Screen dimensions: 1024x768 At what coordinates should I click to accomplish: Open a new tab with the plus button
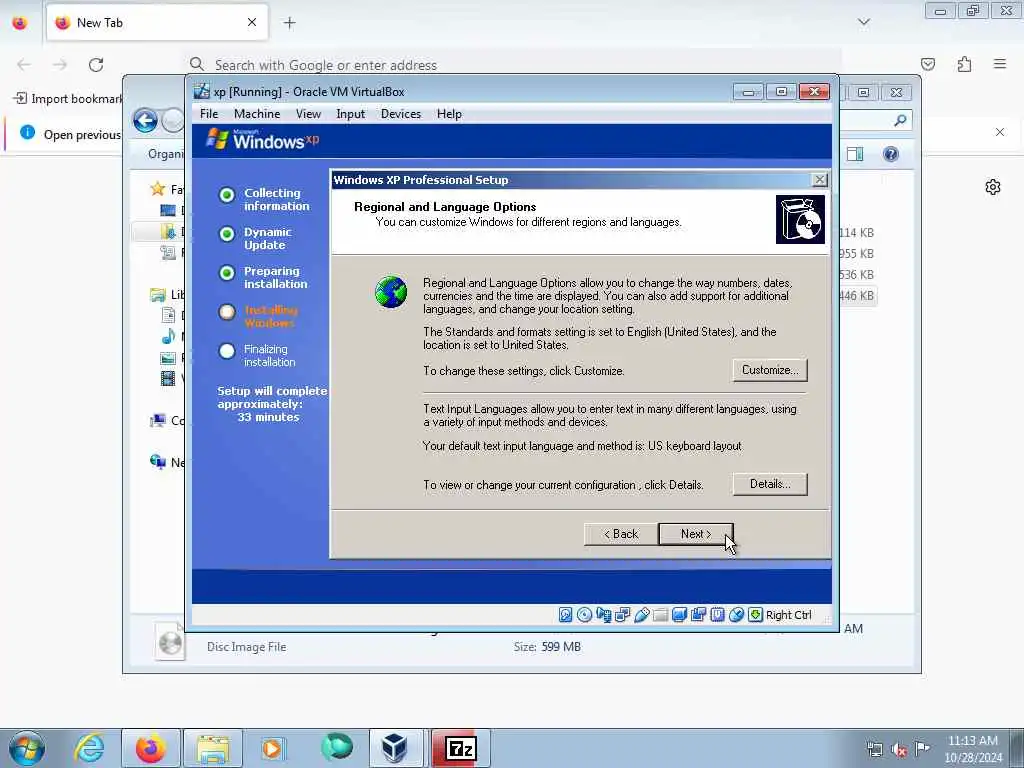289,23
